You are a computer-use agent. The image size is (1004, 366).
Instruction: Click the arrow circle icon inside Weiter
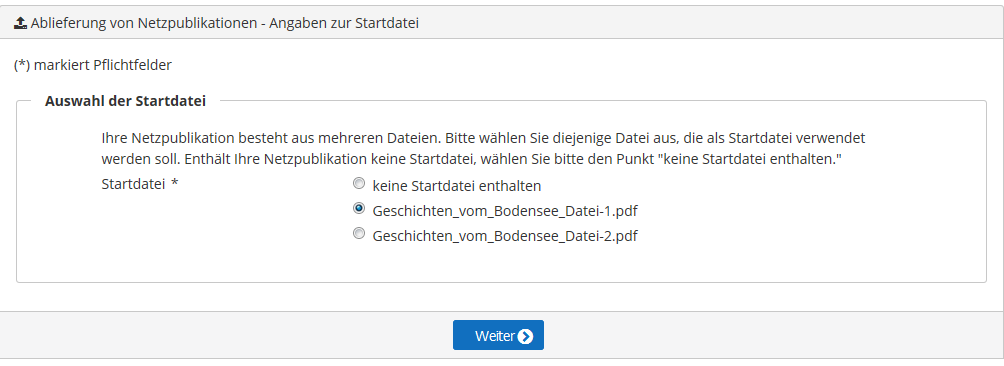[525, 336]
